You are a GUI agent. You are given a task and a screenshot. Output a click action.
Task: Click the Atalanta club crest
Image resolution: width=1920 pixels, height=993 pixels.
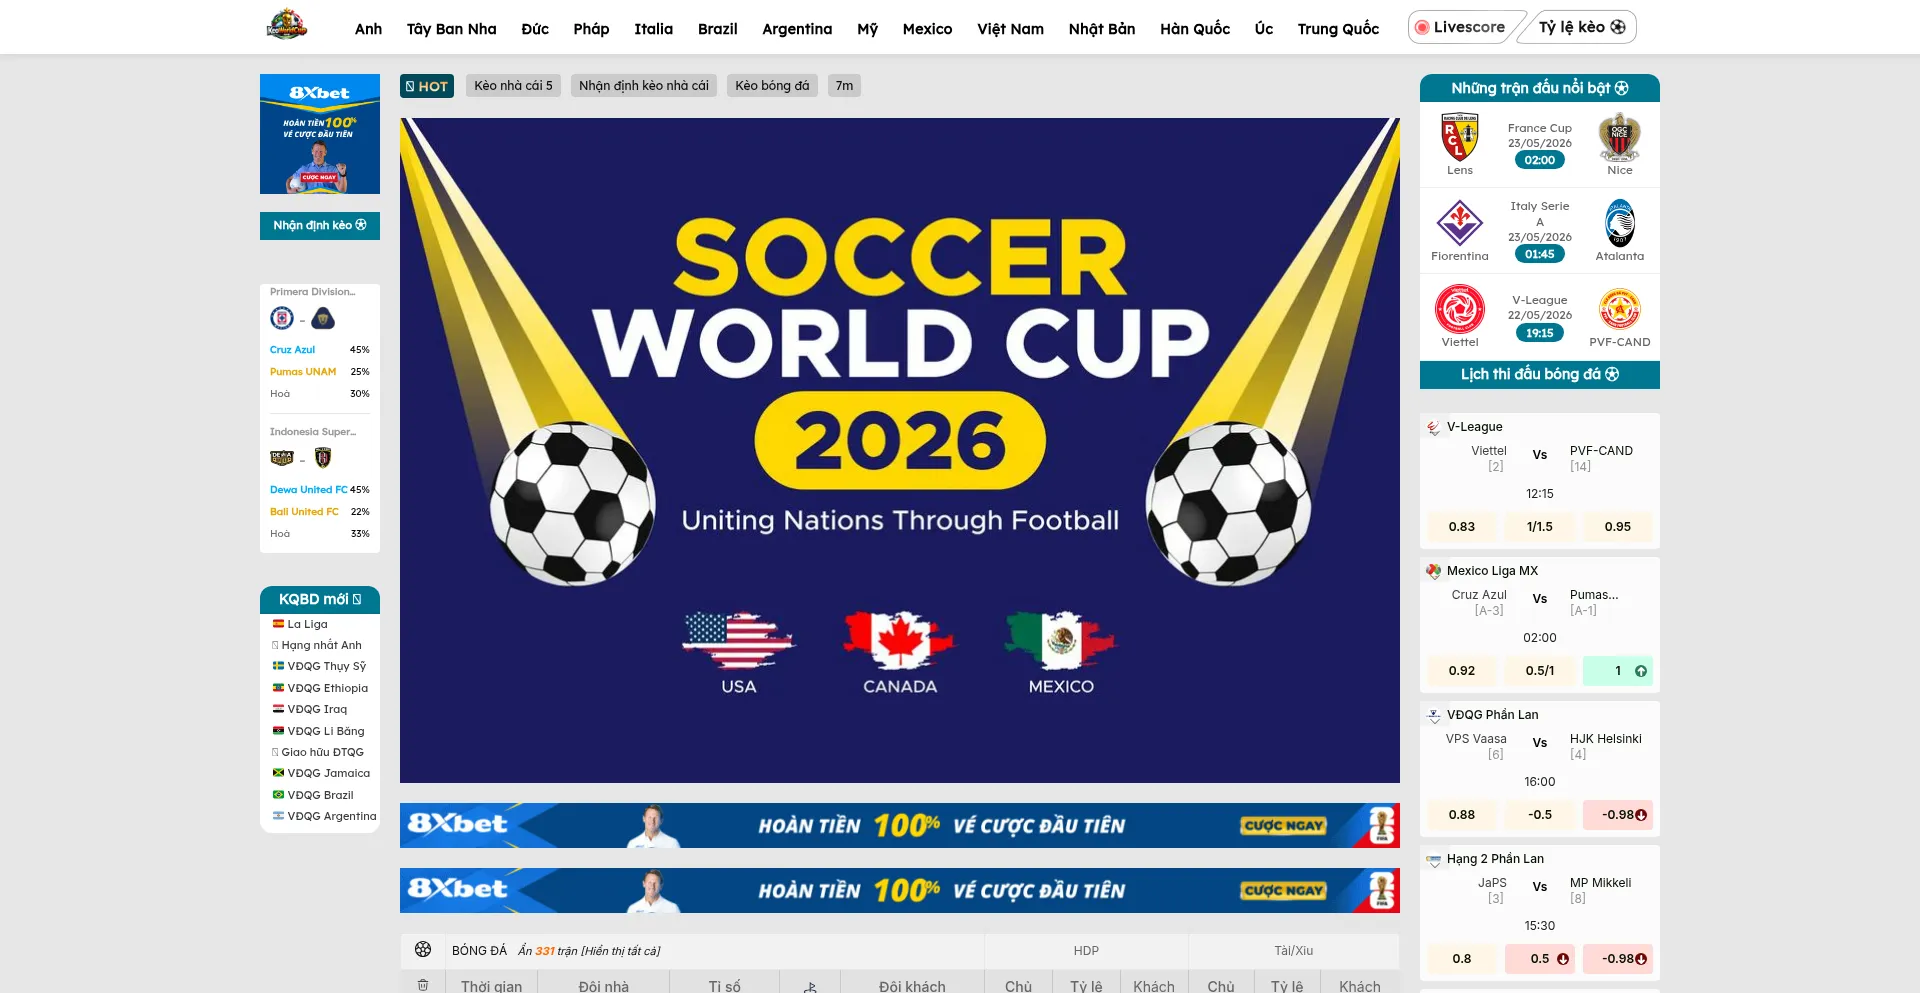point(1620,223)
